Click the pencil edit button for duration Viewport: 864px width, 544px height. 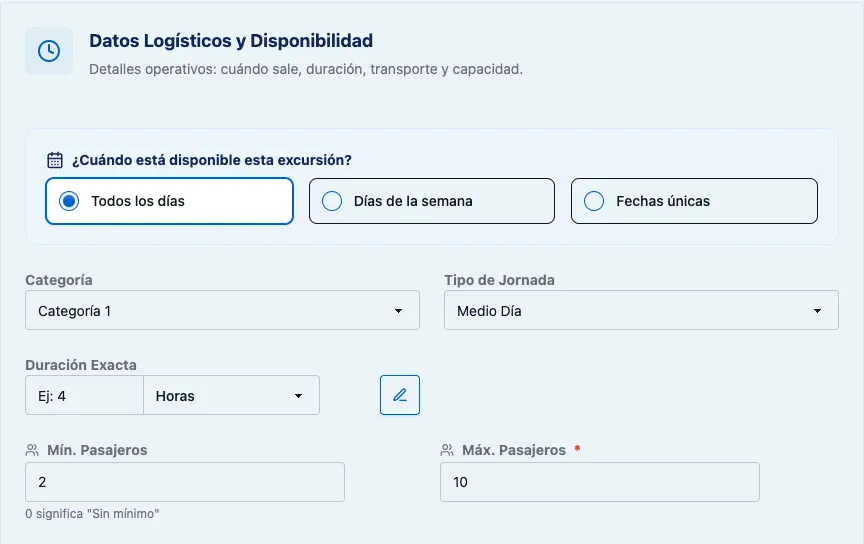[x=399, y=395]
